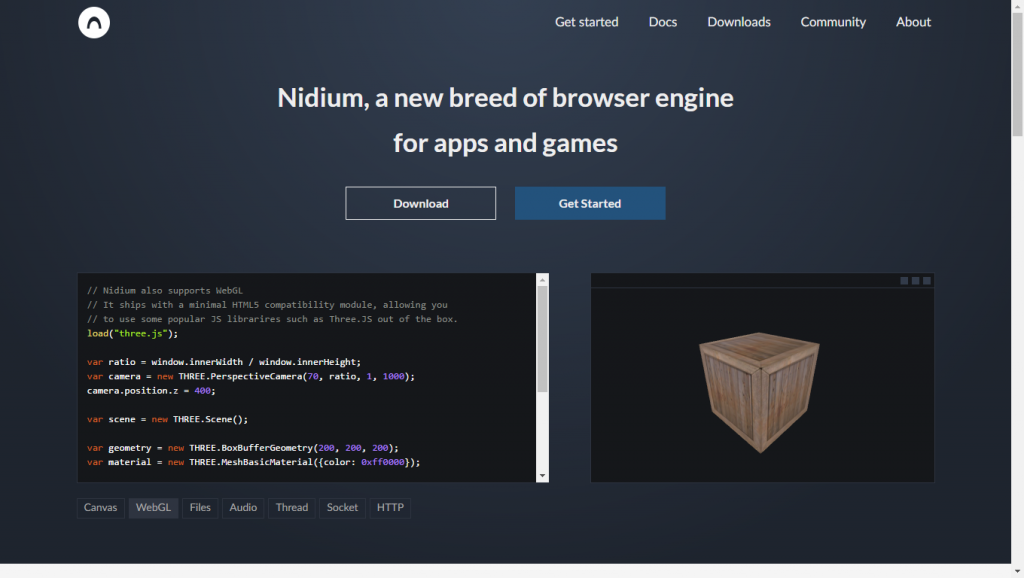Click the 'var scene = new THREE.Scene()' line
1024x578 pixels.
(x=167, y=419)
